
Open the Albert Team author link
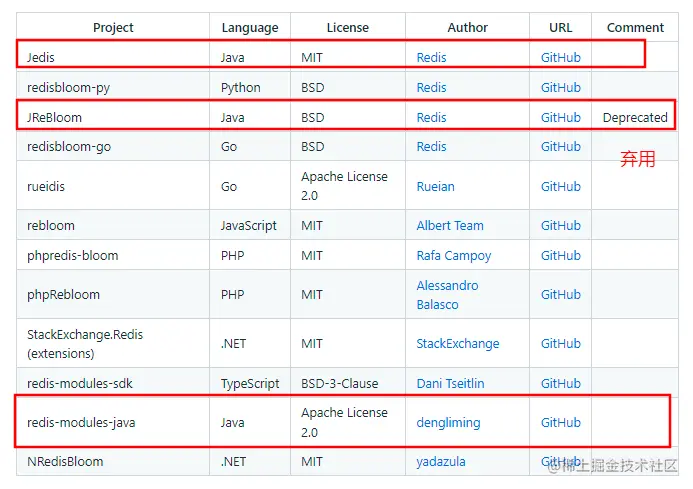(x=450, y=225)
